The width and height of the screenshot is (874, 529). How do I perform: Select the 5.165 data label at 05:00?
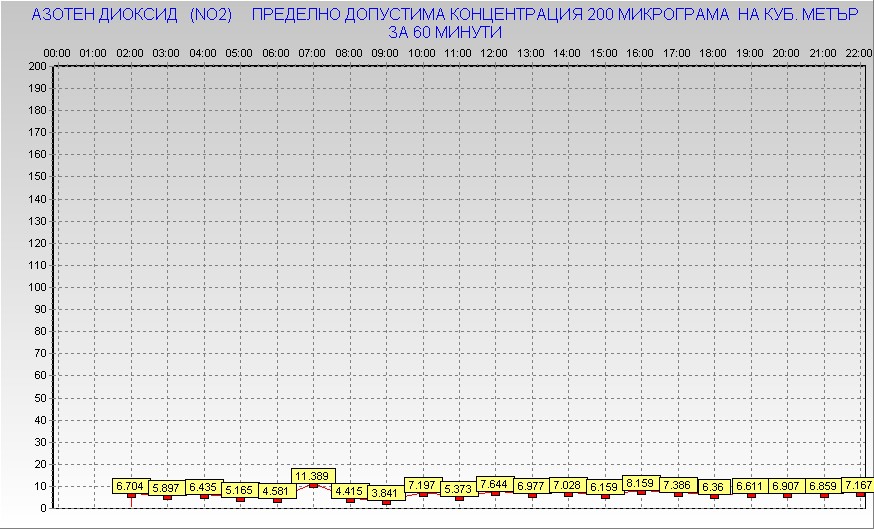coord(240,490)
